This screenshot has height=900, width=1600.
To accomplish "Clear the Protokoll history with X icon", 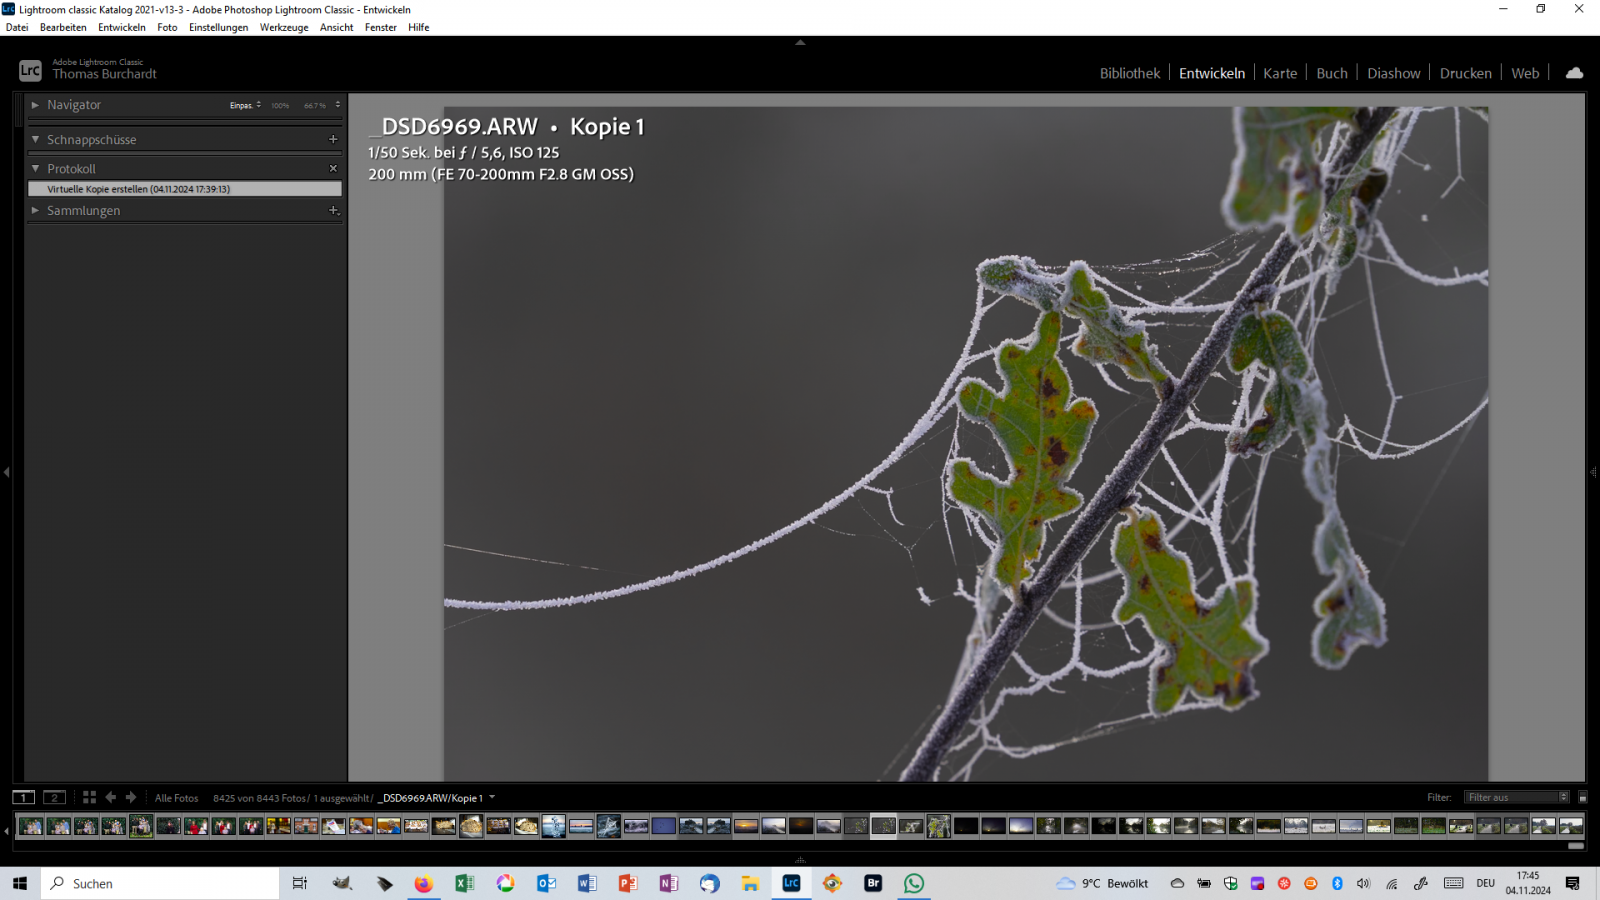I will pos(333,169).
